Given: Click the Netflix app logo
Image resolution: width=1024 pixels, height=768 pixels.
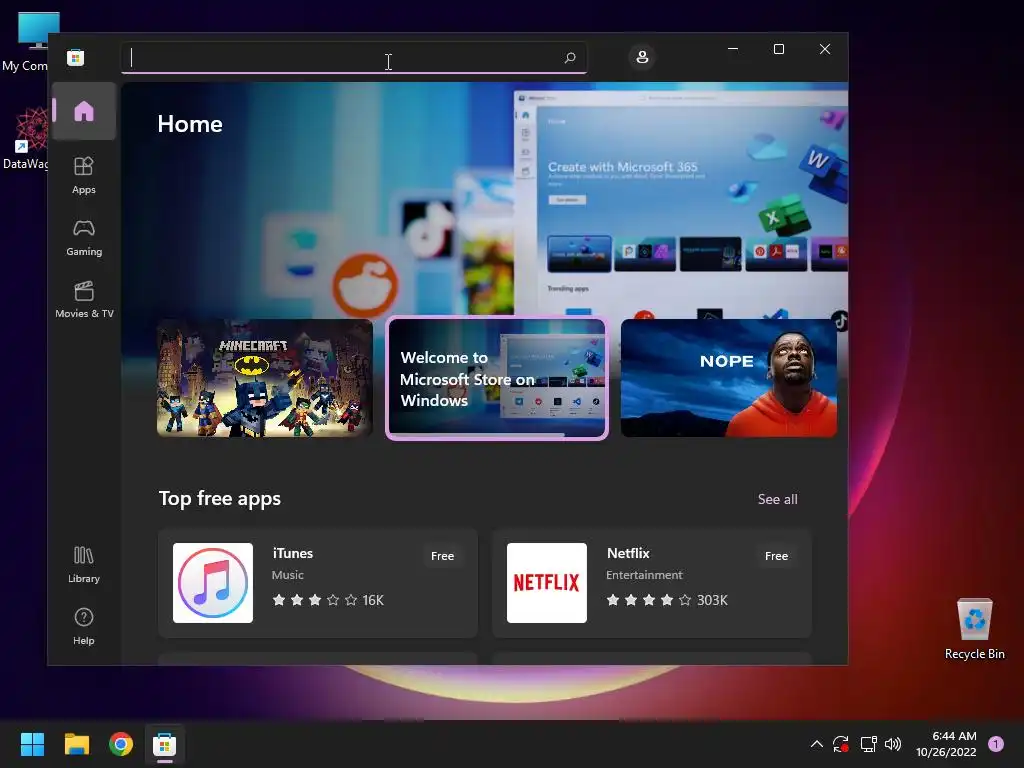Looking at the screenshot, I should pyautogui.click(x=547, y=583).
